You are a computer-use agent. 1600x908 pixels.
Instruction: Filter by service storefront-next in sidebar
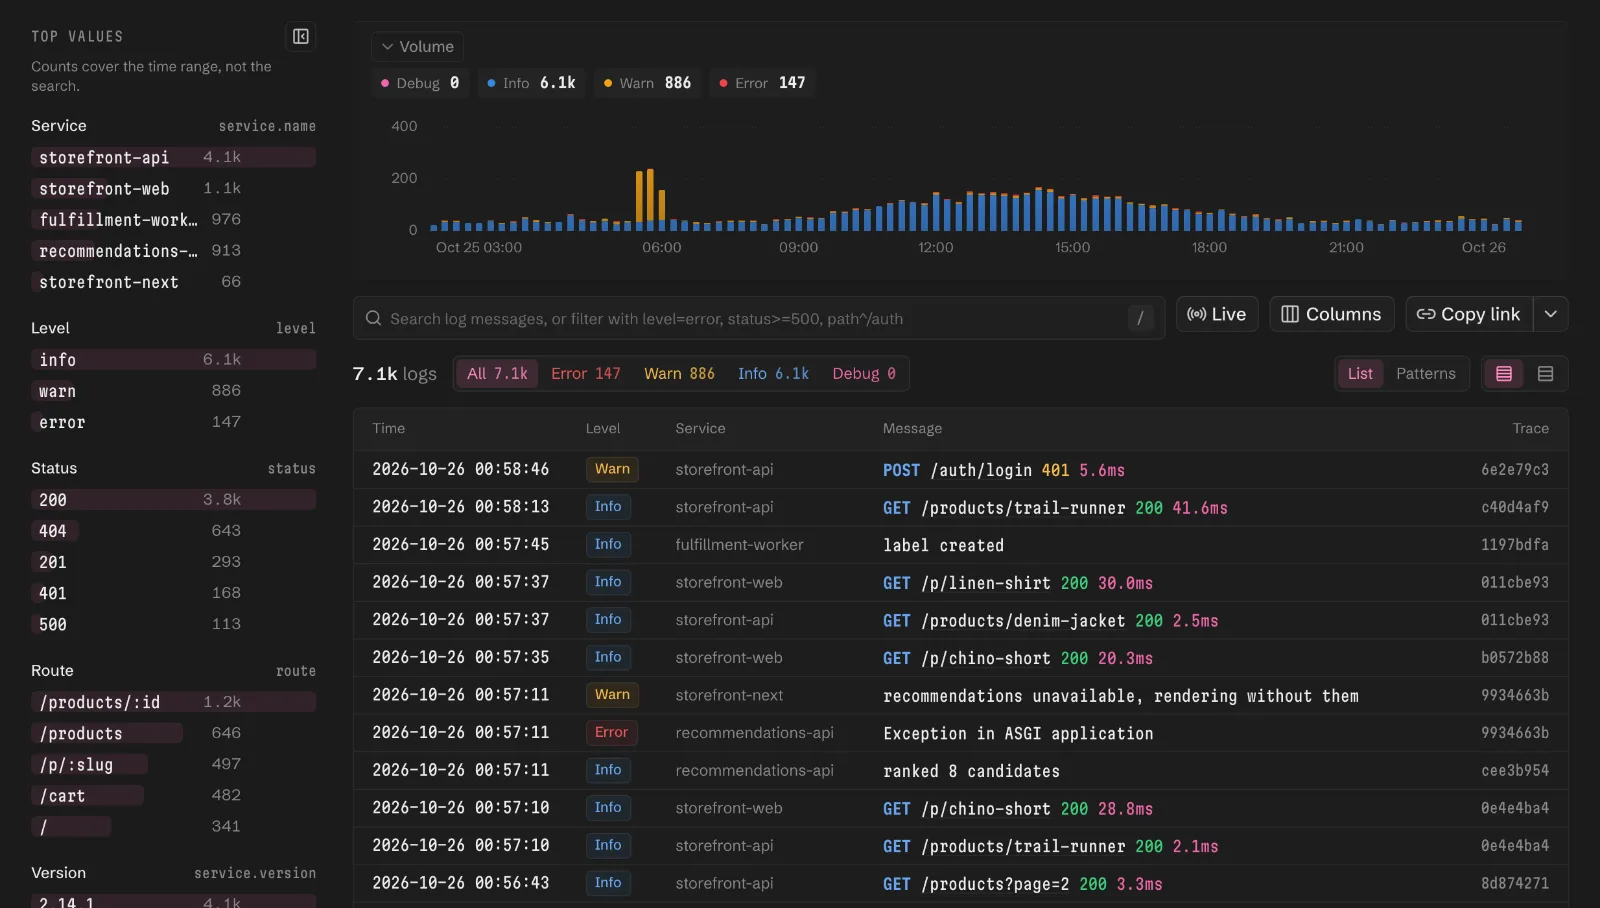pyautogui.click(x=173, y=283)
